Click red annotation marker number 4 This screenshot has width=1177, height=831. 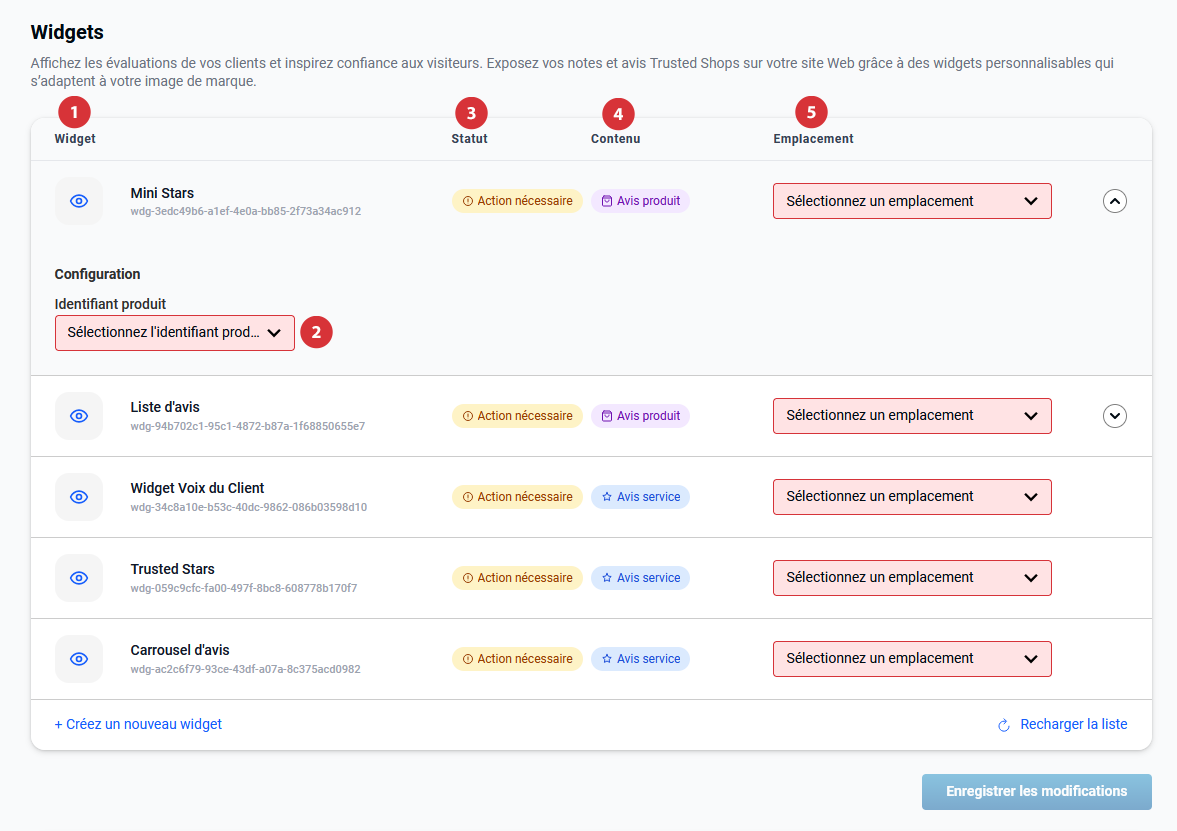(x=618, y=113)
